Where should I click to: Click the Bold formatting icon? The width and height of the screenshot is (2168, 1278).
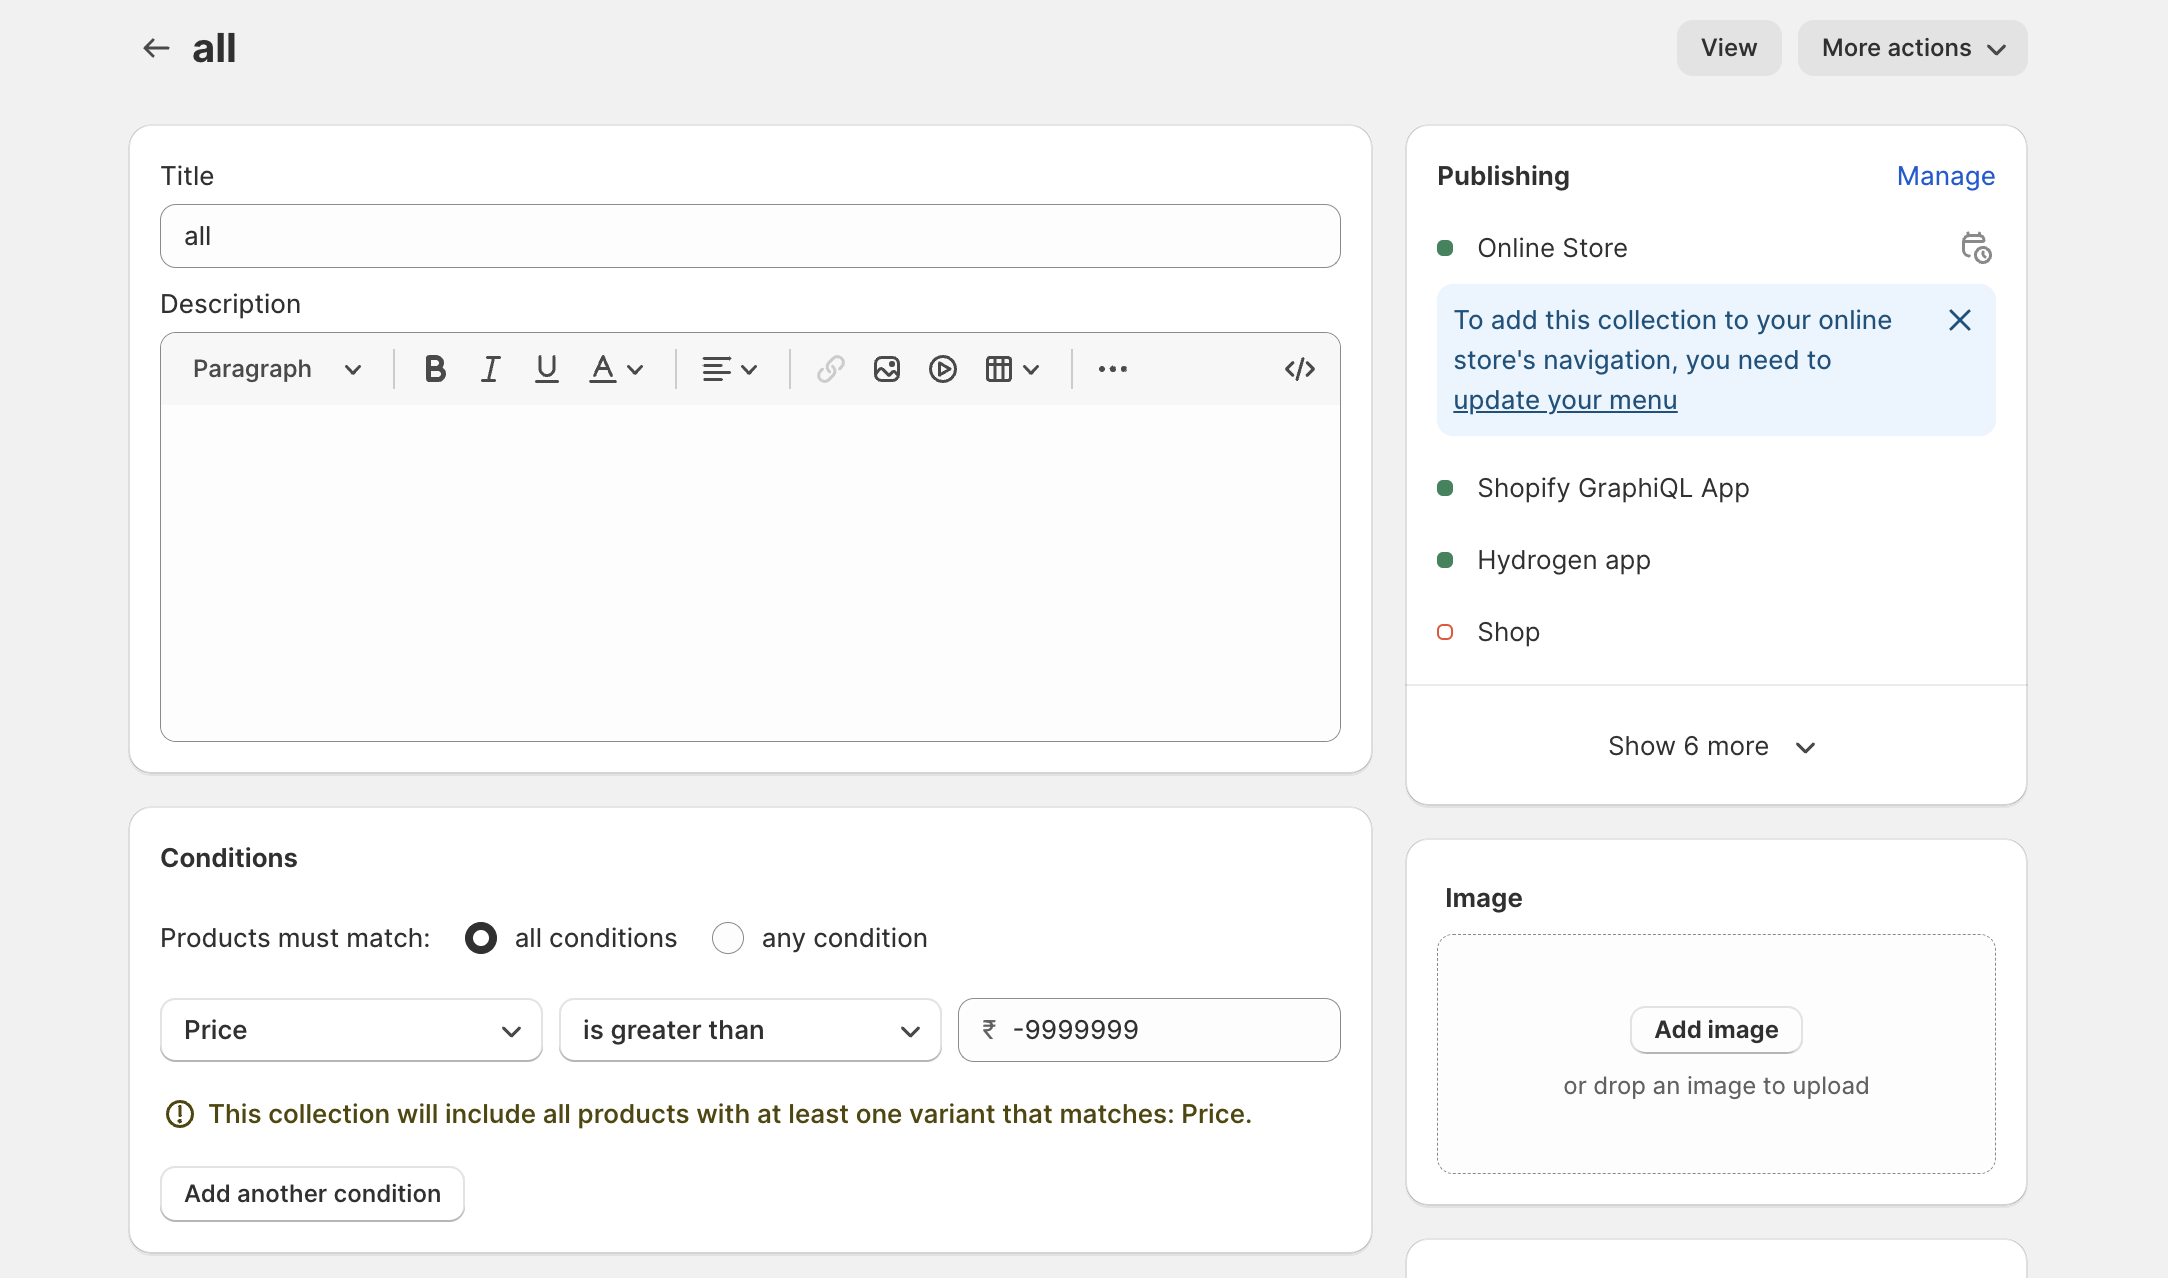(431, 368)
